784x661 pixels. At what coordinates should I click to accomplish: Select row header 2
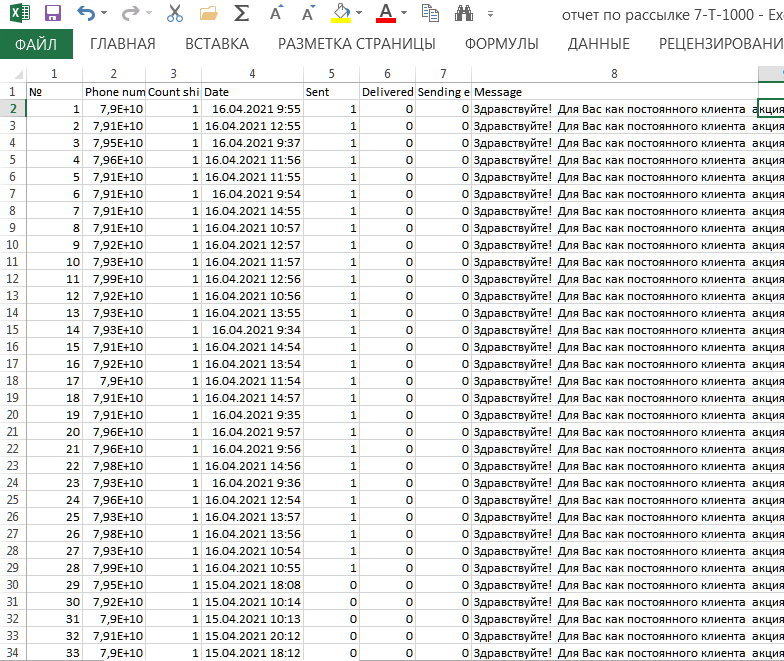(x=13, y=108)
